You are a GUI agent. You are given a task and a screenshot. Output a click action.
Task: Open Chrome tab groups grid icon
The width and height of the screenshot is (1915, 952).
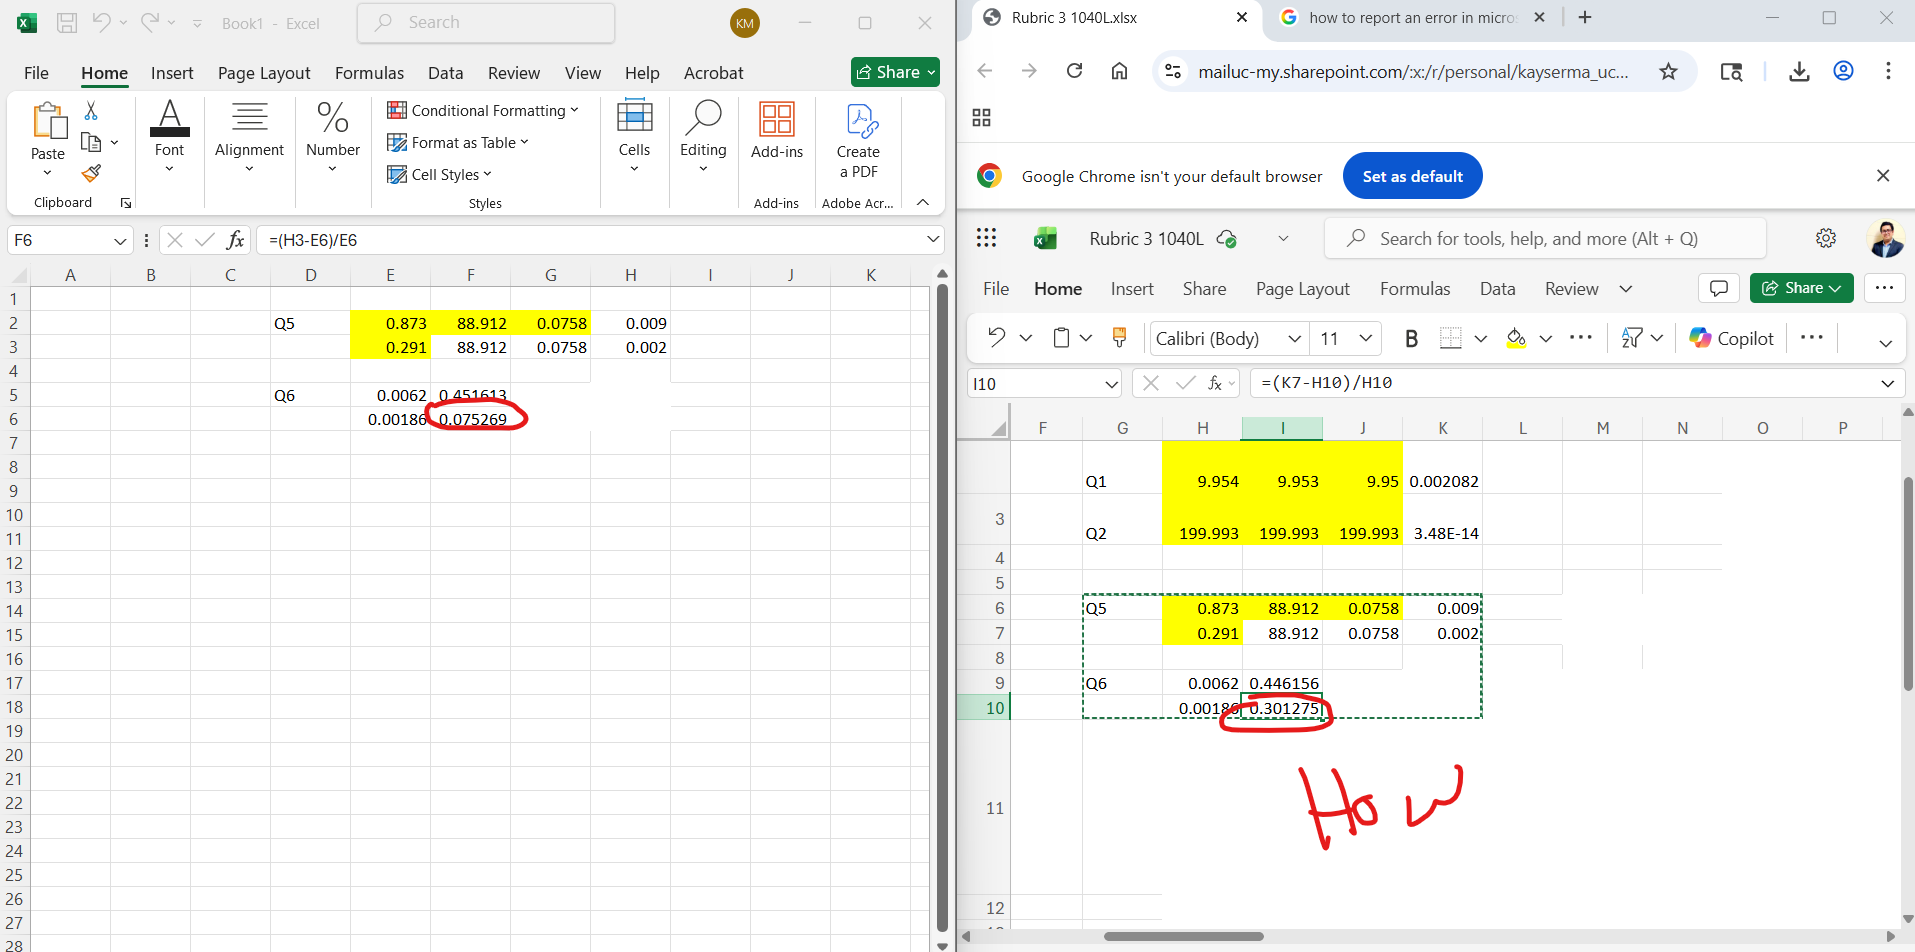tap(982, 118)
